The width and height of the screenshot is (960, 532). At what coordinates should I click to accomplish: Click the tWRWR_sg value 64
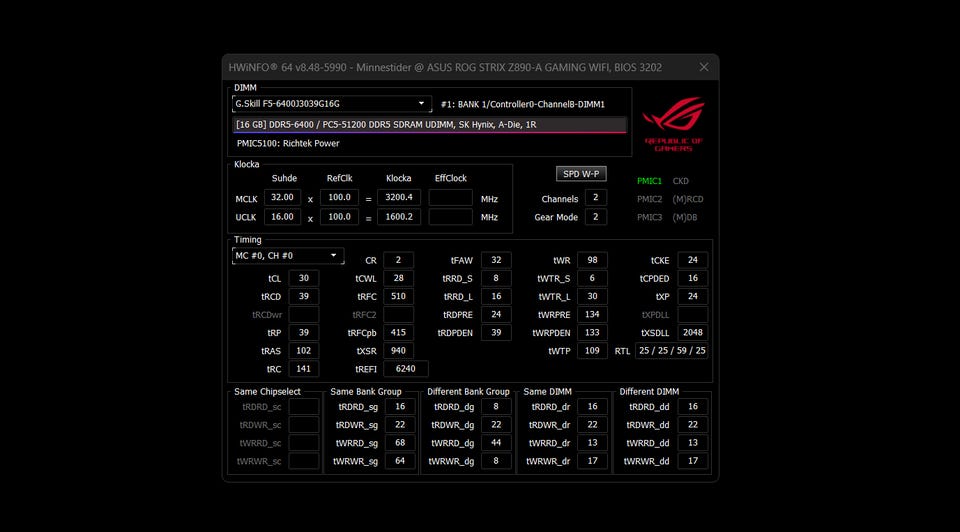[400, 461]
